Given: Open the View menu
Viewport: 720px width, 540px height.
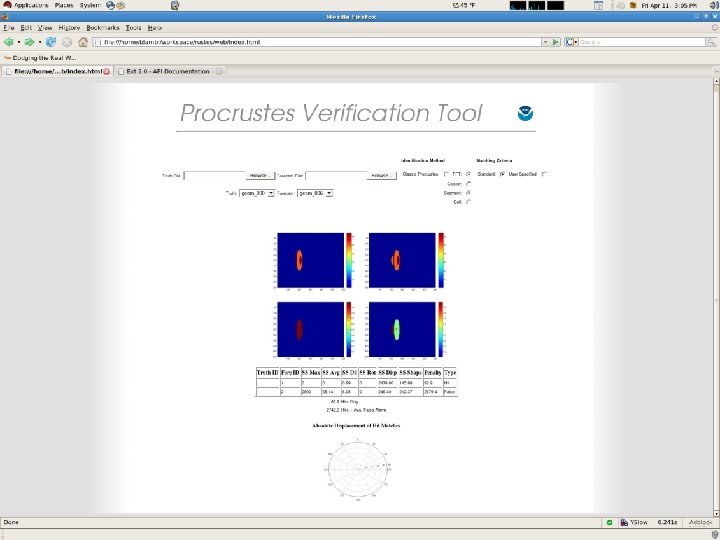Looking at the screenshot, I should point(45,28).
